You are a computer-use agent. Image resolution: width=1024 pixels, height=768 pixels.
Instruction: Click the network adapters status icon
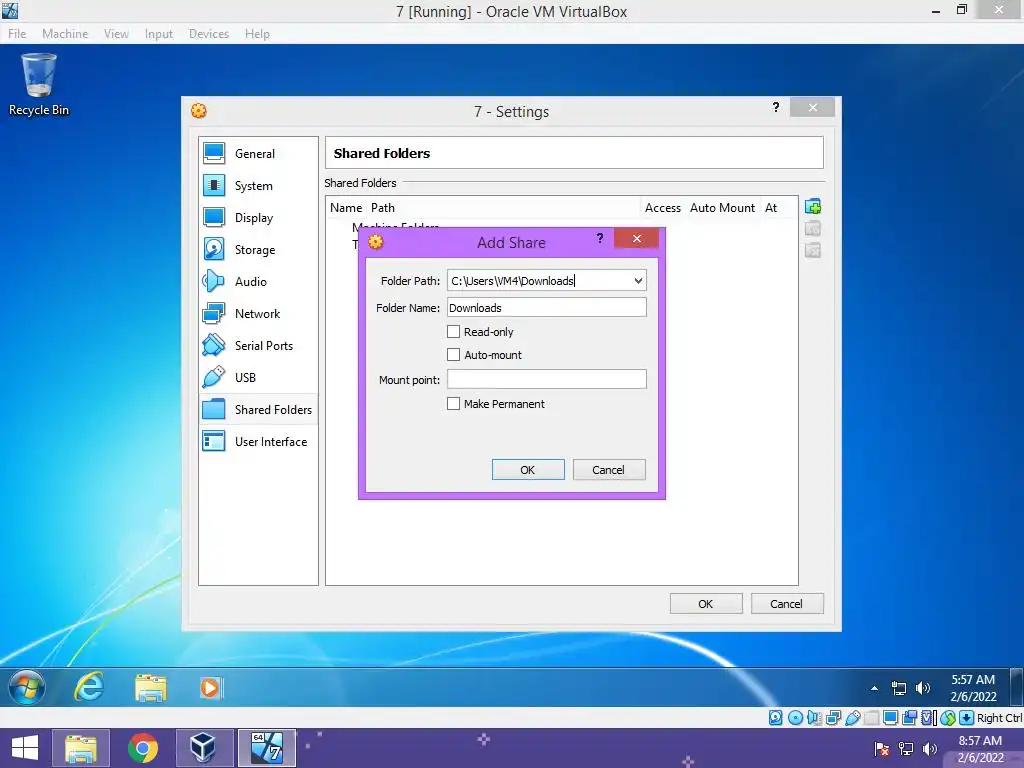(833, 718)
